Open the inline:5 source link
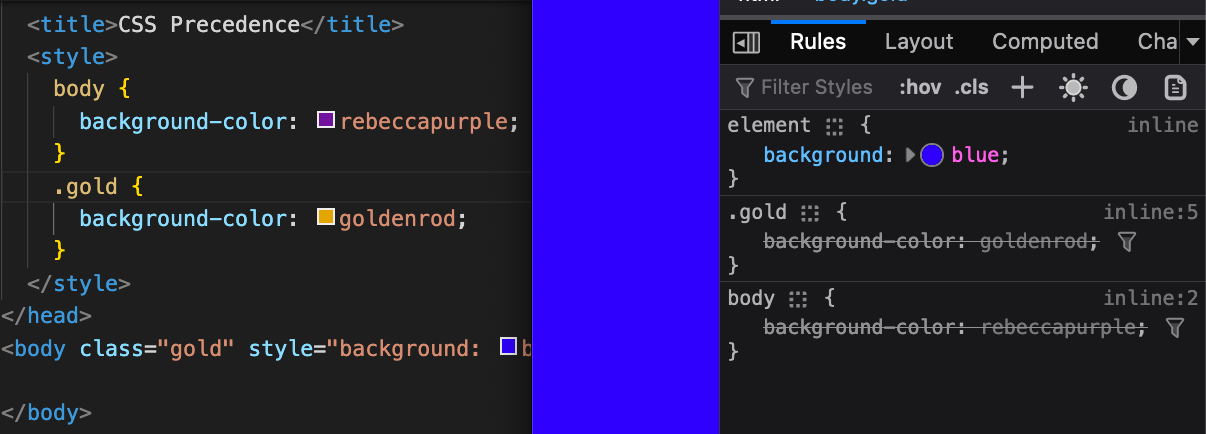 (x=1150, y=212)
